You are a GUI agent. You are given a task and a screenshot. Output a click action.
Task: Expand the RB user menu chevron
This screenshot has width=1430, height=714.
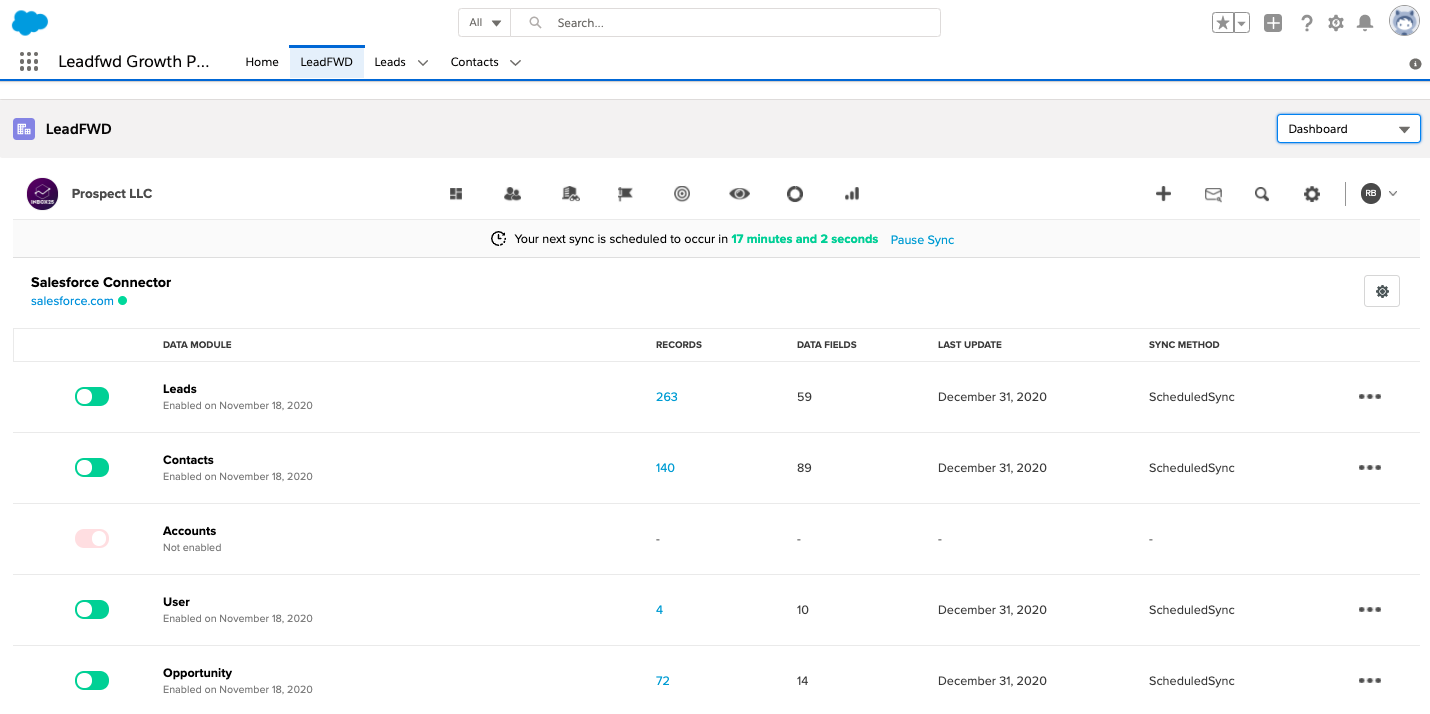pos(1393,194)
